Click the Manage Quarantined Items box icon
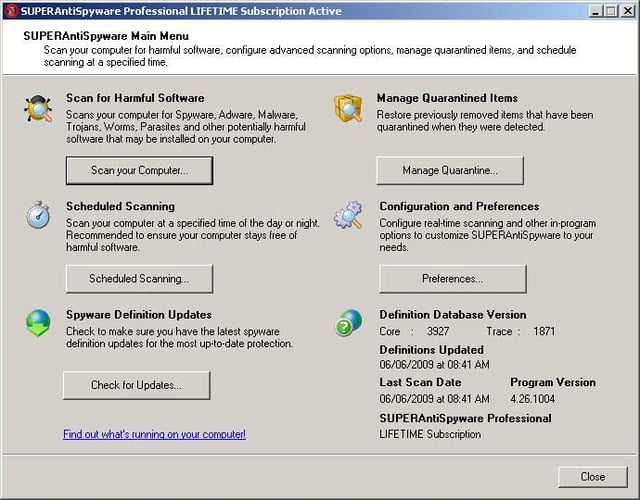The height and width of the screenshot is (500, 640). pos(348,108)
